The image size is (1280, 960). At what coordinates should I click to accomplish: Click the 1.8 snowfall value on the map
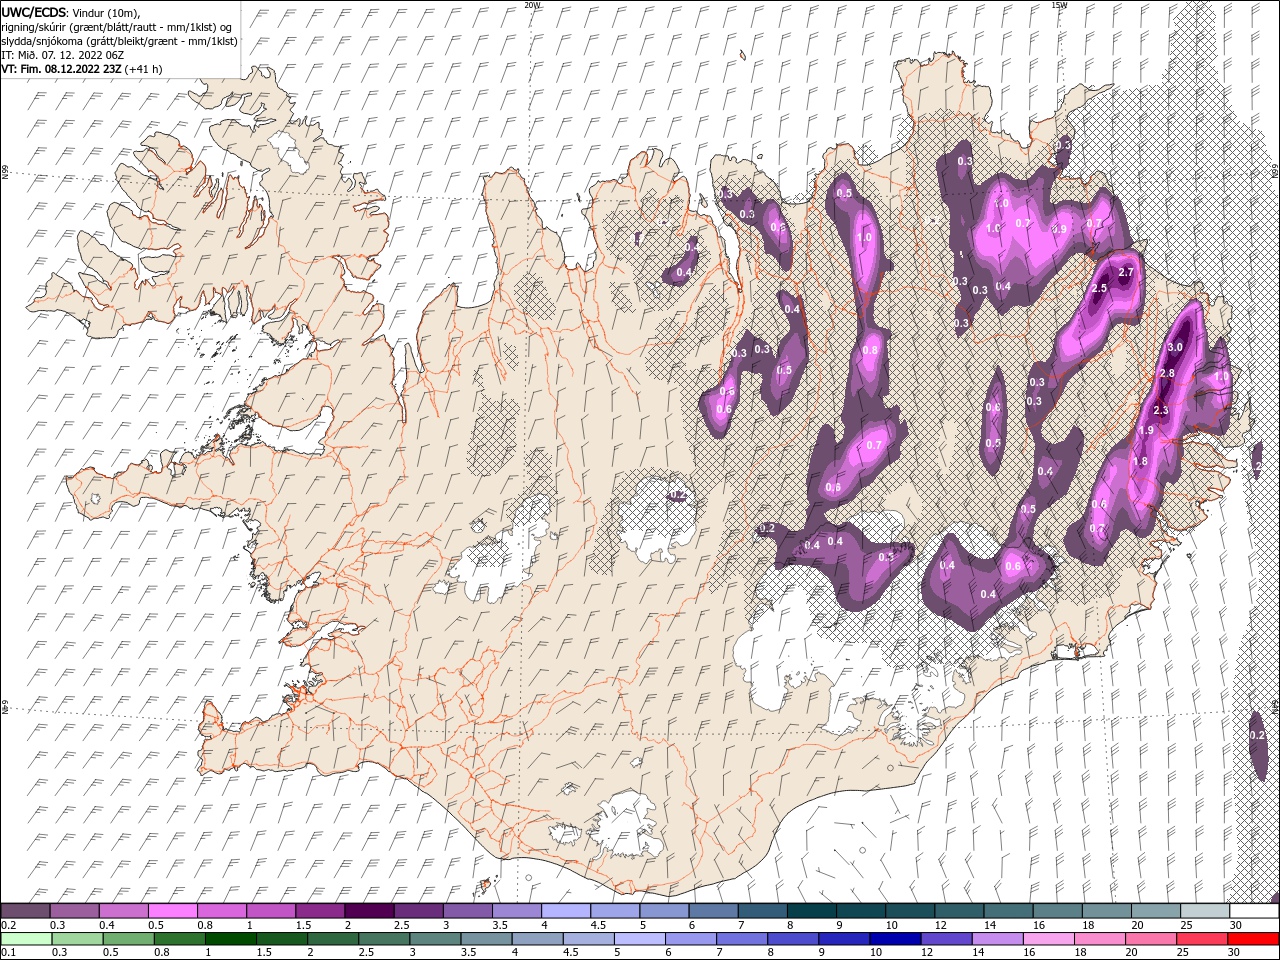1141,461
